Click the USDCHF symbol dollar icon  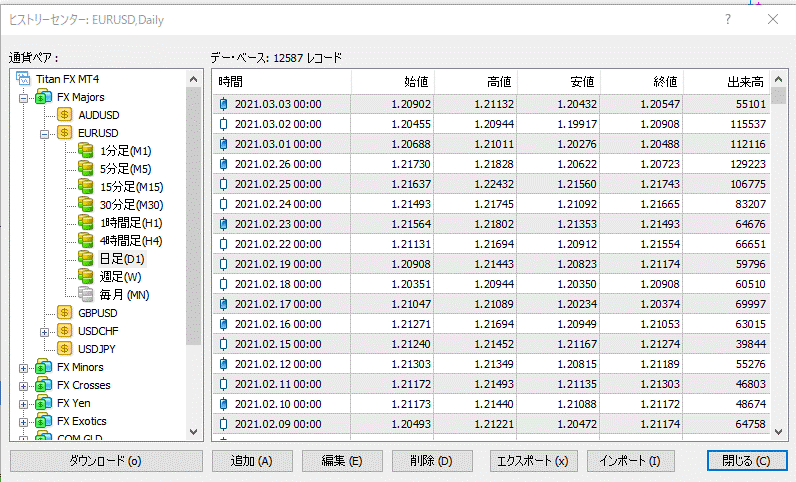pyautogui.click(x=64, y=331)
